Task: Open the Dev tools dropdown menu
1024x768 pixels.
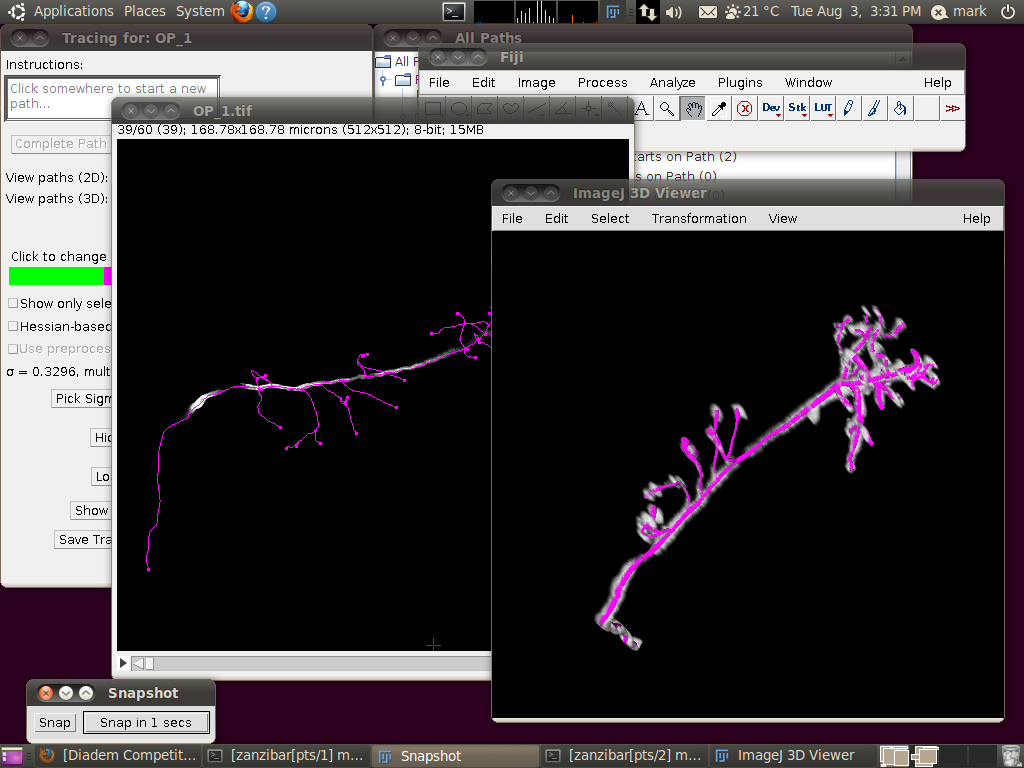Action: 771,108
